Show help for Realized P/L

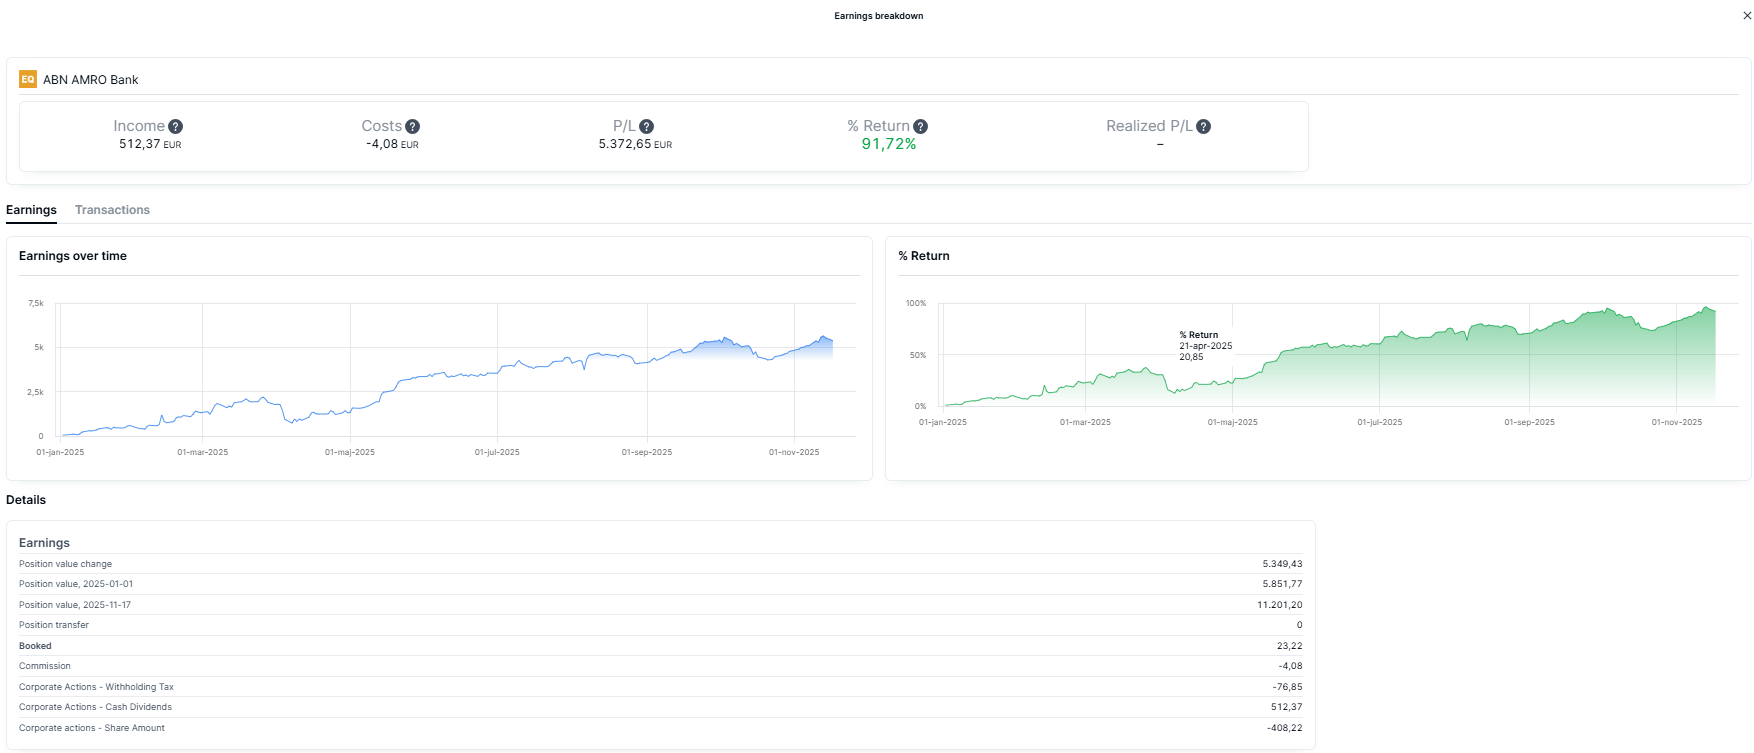click(x=1204, y=127)
